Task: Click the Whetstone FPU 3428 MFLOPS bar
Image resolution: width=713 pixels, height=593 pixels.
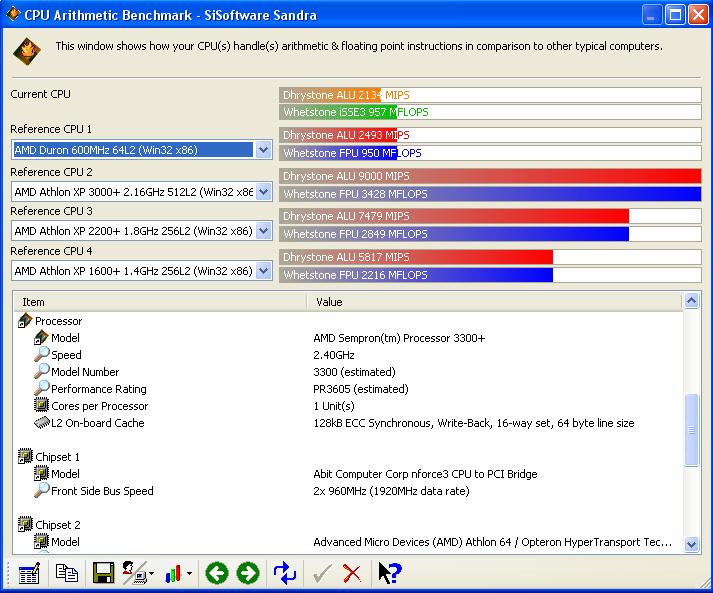Action: click(490, 194)
